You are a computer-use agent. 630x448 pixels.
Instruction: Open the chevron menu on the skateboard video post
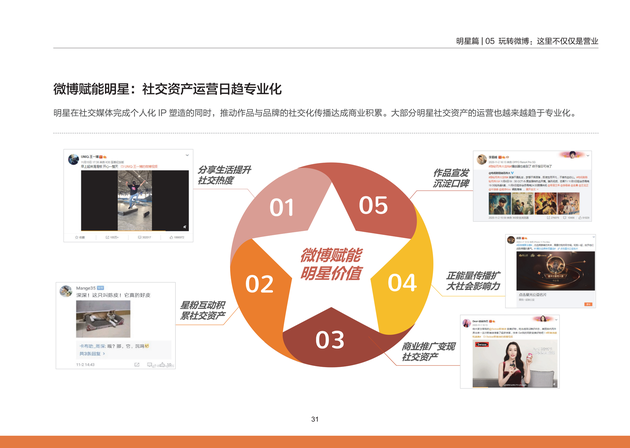(187, 155)
